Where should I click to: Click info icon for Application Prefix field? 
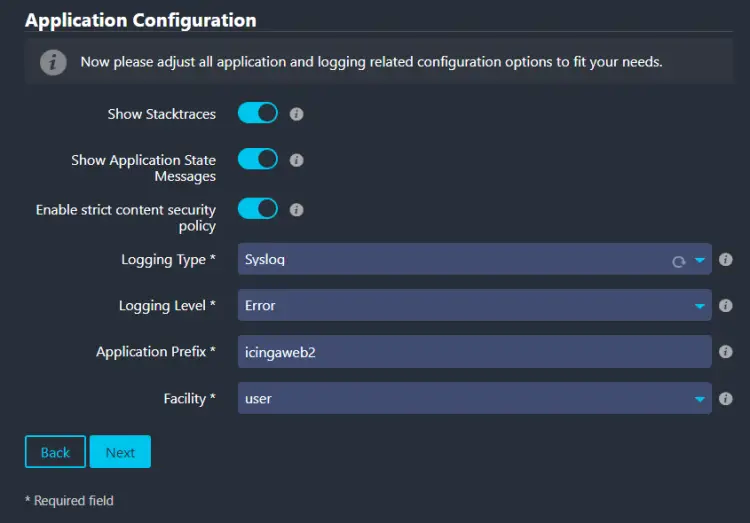[x=726, y=352]
